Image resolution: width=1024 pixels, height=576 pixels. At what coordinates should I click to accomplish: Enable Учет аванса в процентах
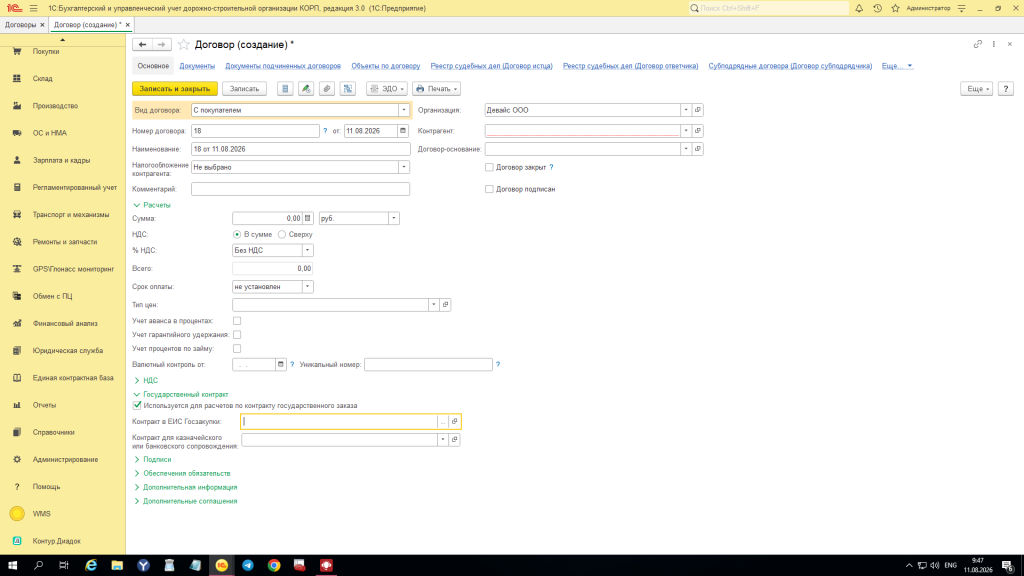[237, 321]
